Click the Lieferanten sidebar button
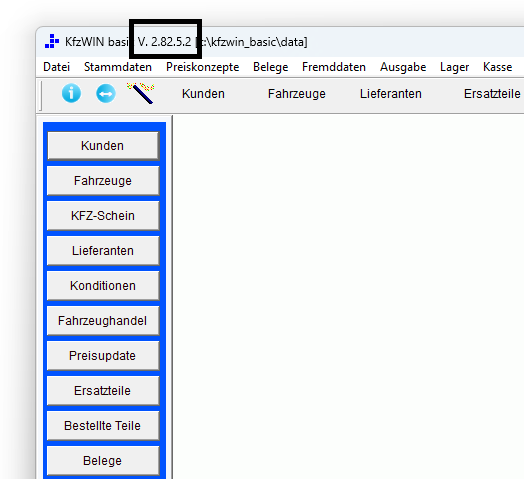This screenshot has width=524, height=479. click(x=103, y=251)
